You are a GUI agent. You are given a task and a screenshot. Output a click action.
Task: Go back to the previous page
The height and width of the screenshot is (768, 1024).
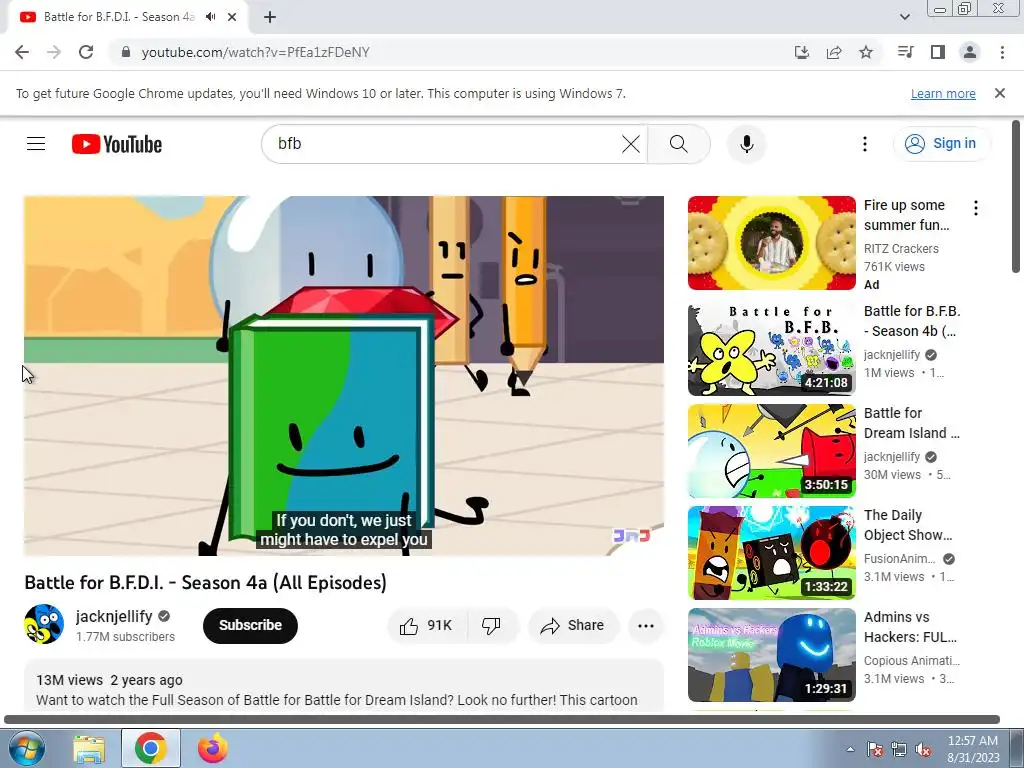[x=22, y=52]
